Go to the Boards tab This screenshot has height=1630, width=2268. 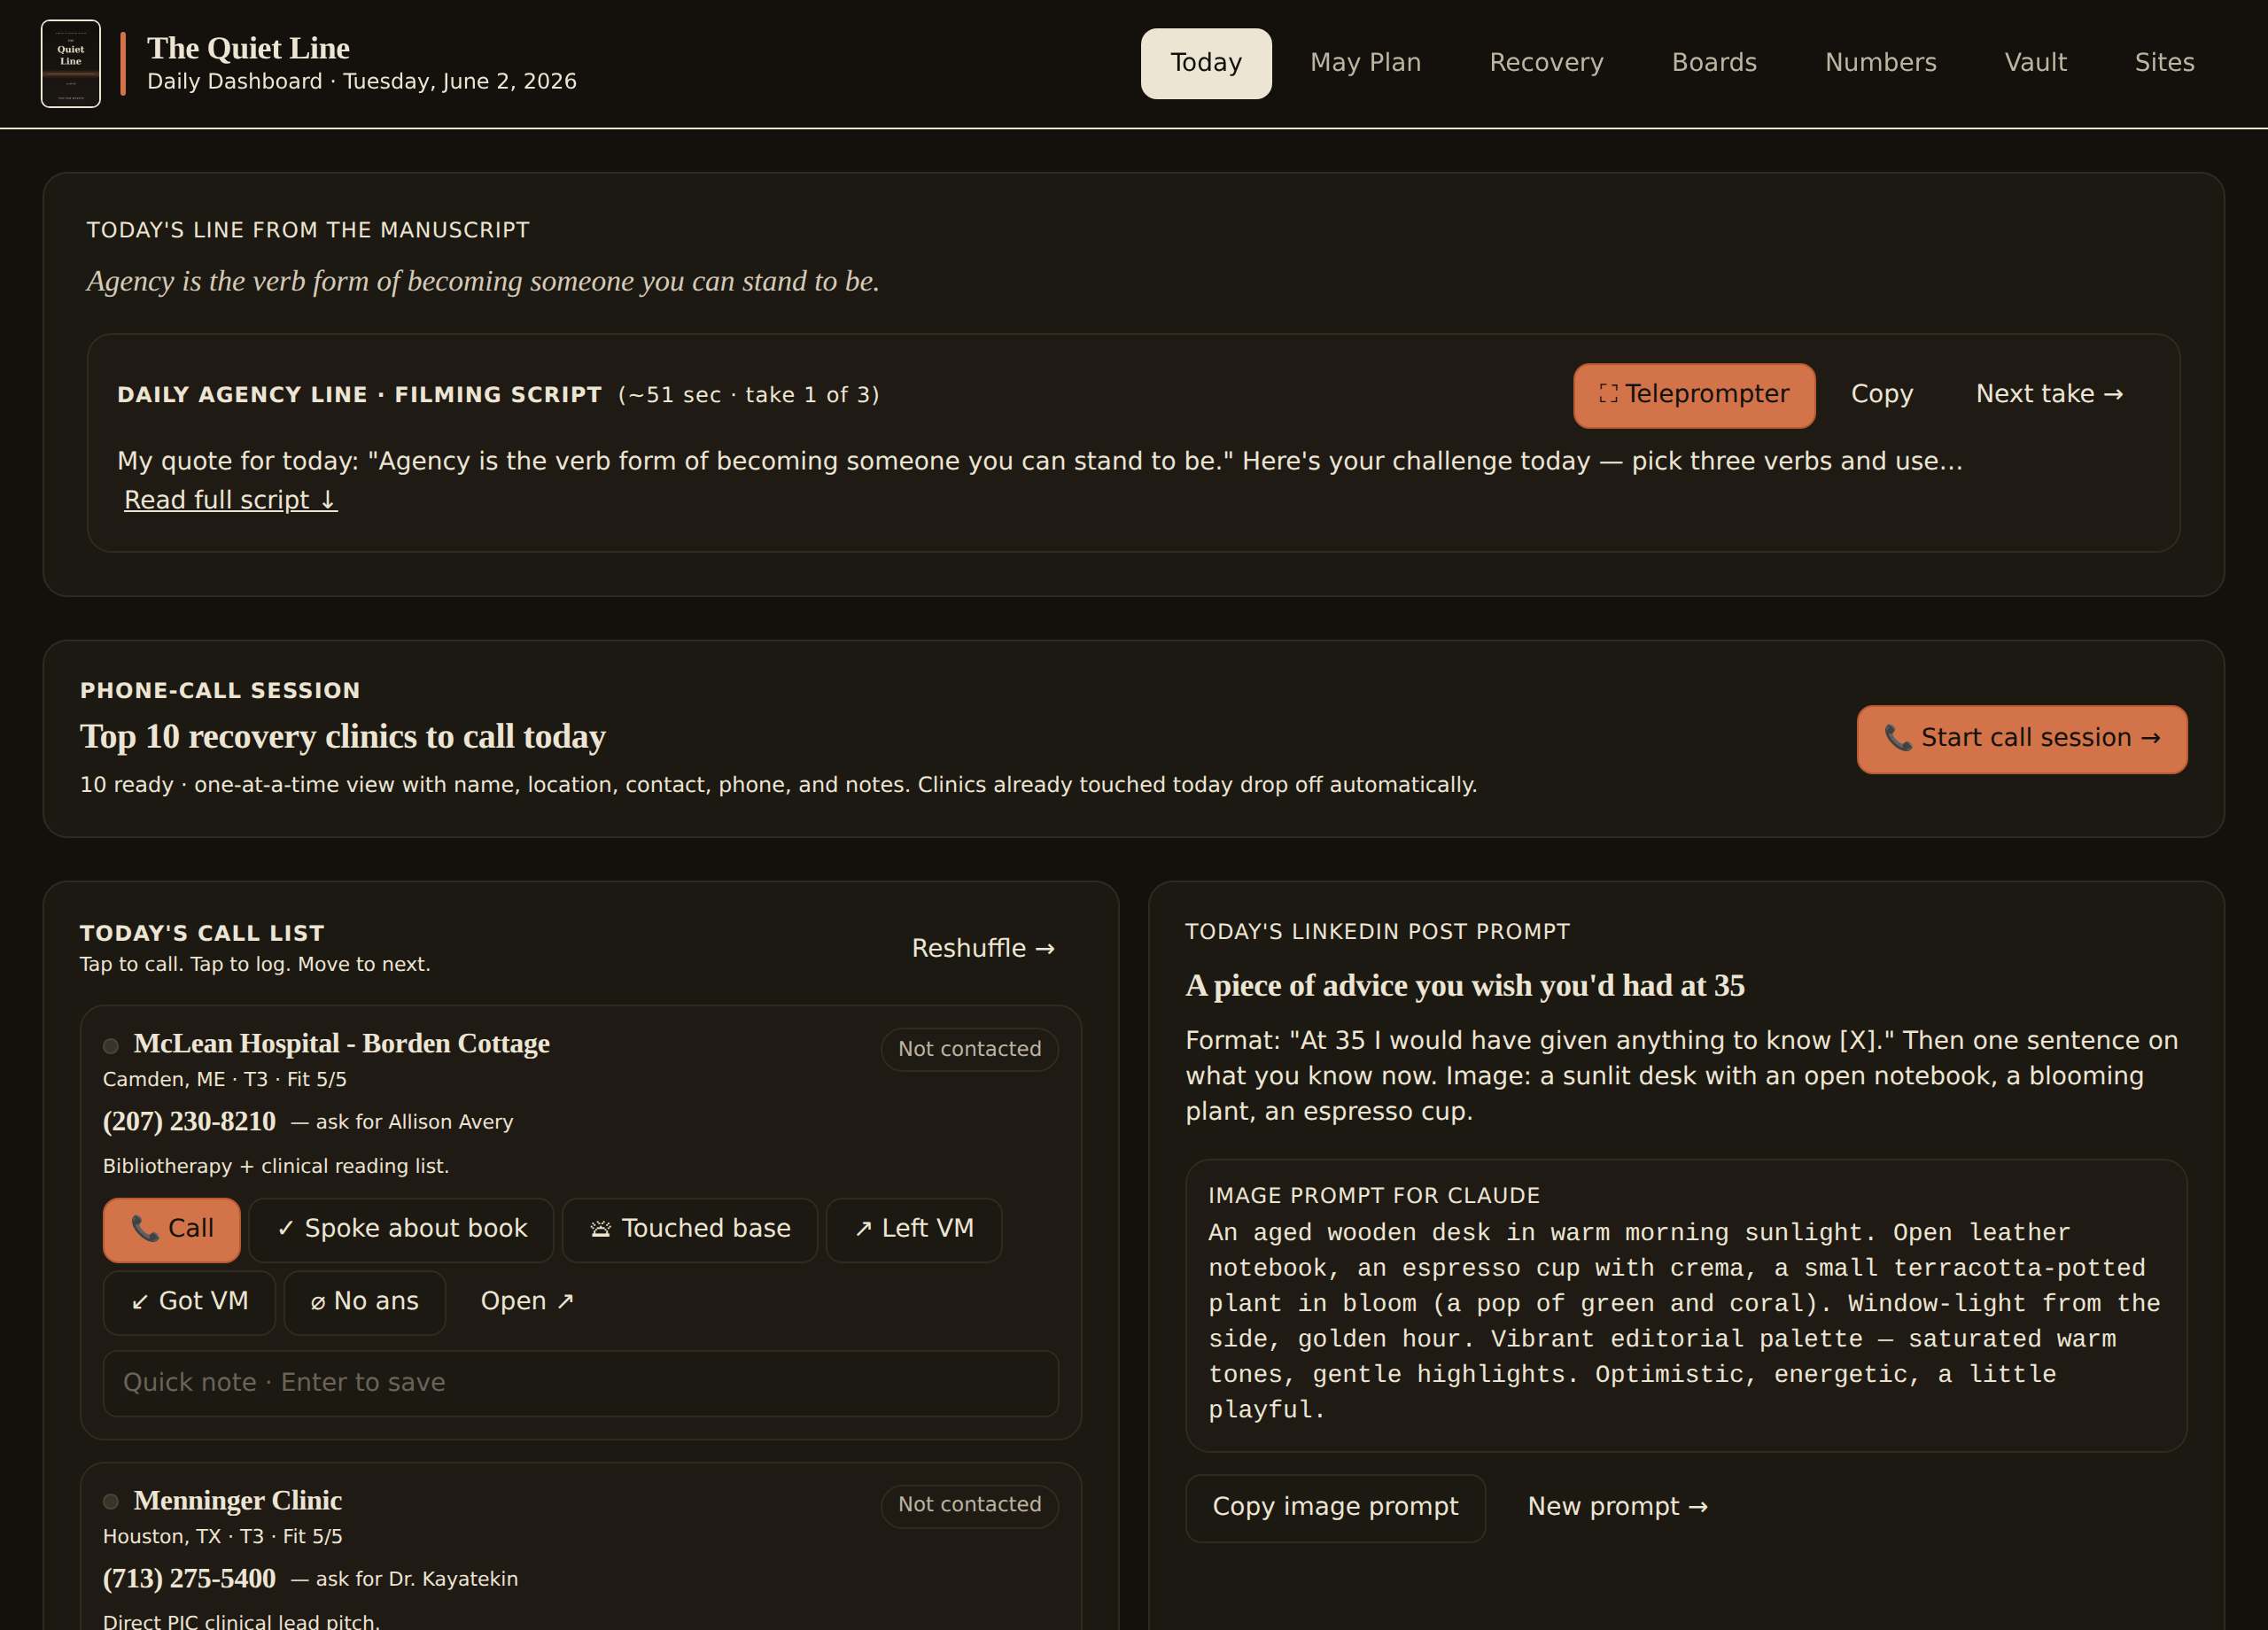pyautogui.click(x=1714, y=63)
